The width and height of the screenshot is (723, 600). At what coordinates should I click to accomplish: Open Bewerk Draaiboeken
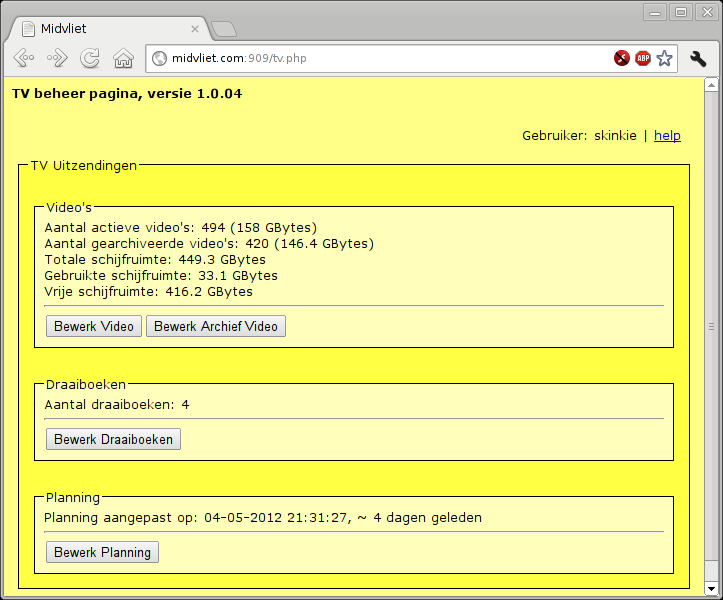(113, 439)
